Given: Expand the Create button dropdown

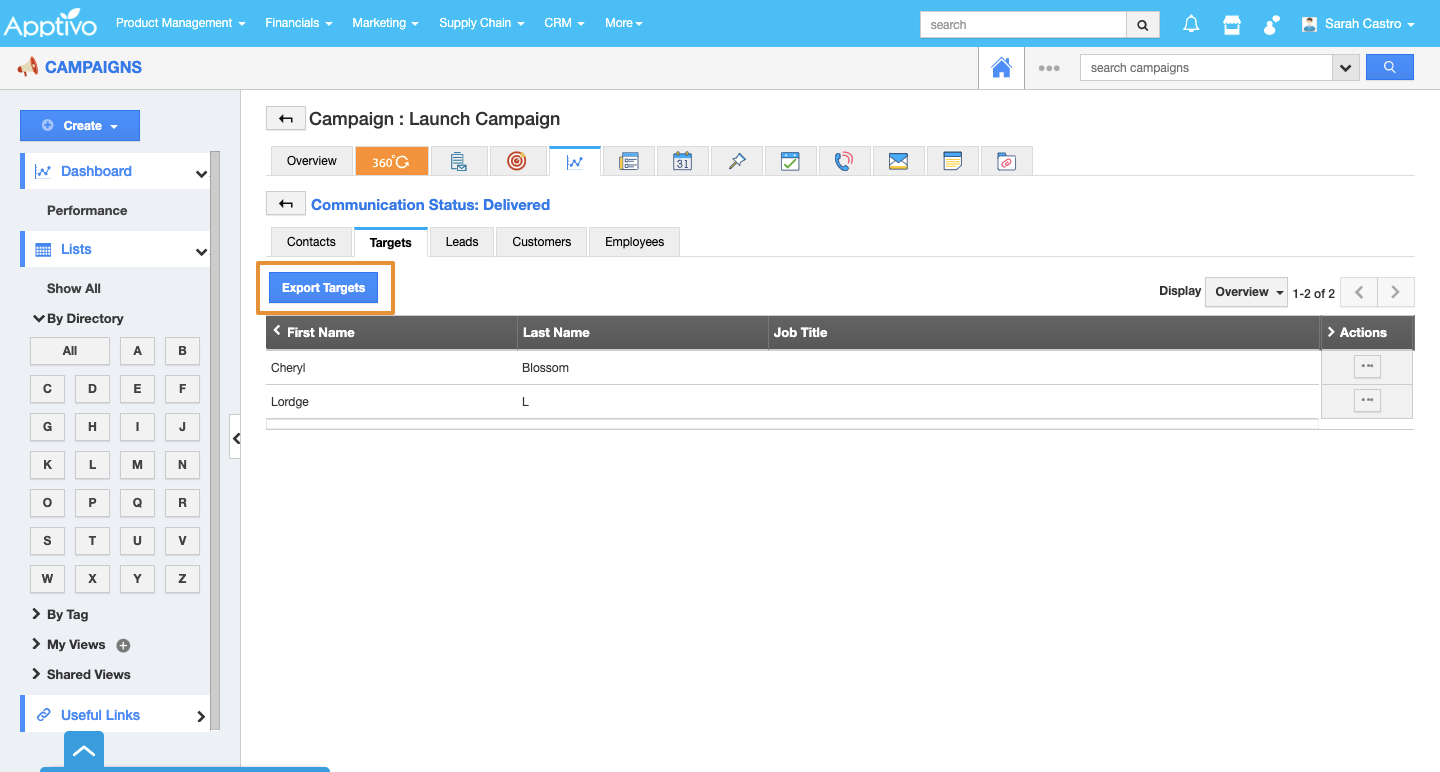Looking at the screenshot, I should 80,126.
